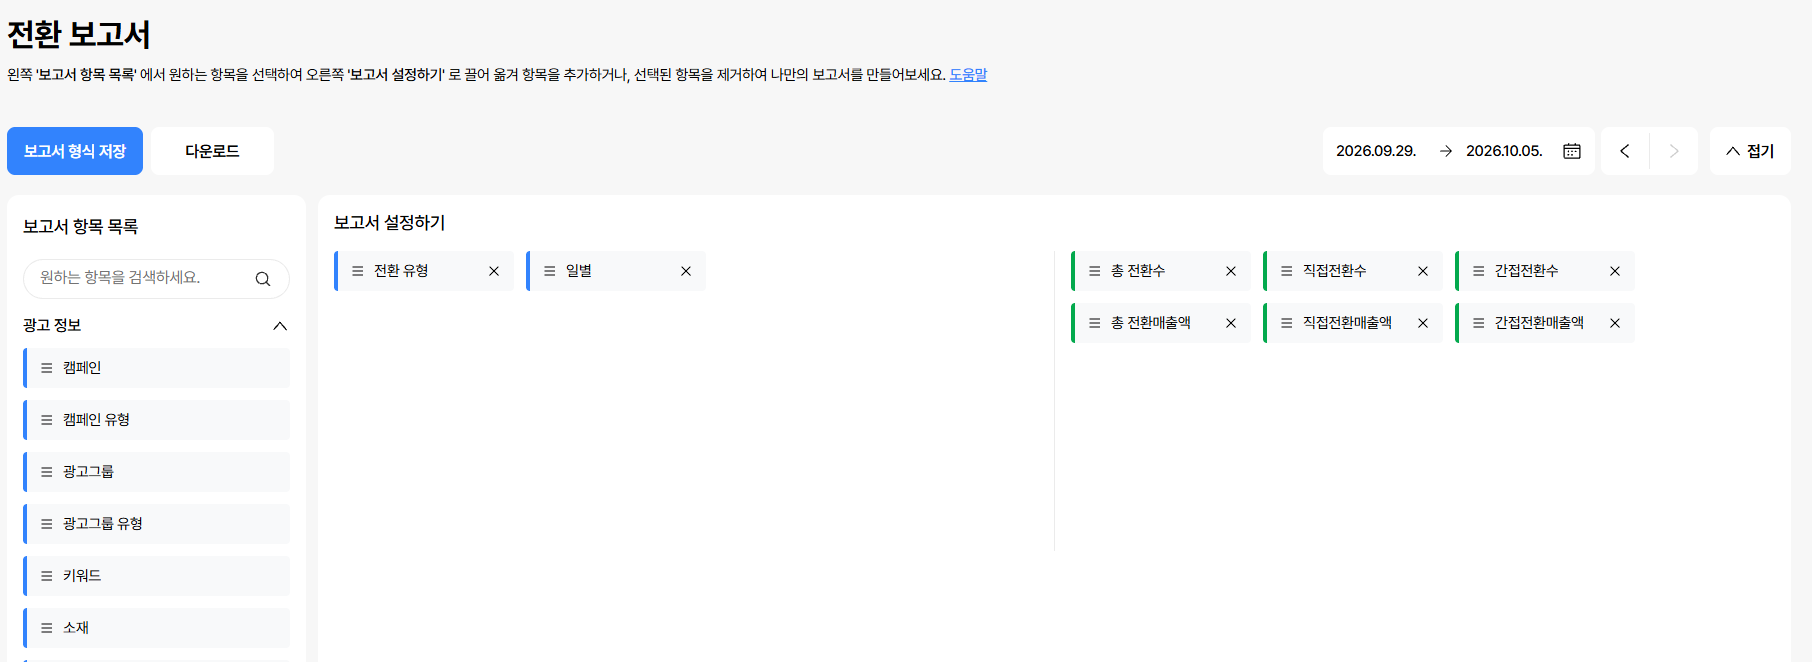Select the 캠페인 유형 list item
Viewport: 1812px width, 662px height.
[x=156, y=420]
